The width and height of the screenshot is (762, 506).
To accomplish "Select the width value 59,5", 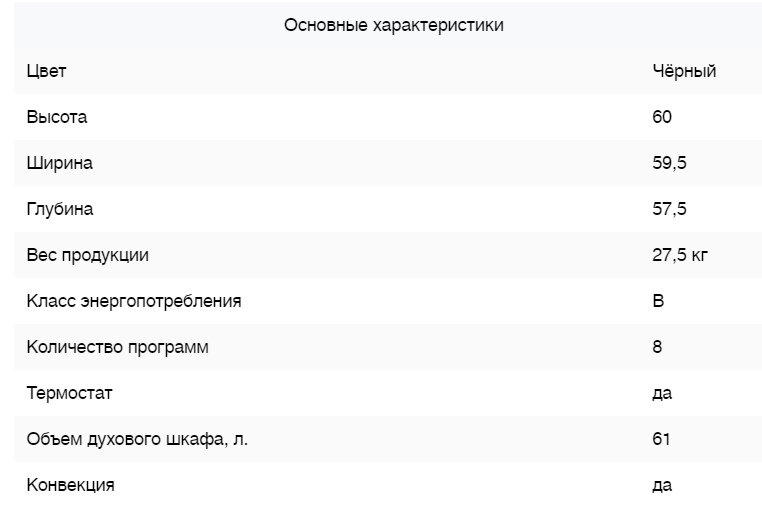I will [x=669, y=163].
